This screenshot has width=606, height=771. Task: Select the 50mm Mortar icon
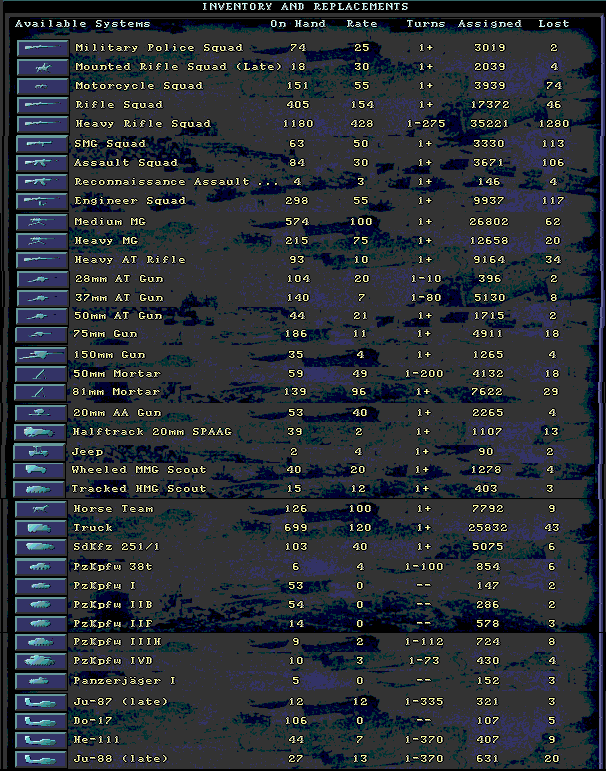41,374
